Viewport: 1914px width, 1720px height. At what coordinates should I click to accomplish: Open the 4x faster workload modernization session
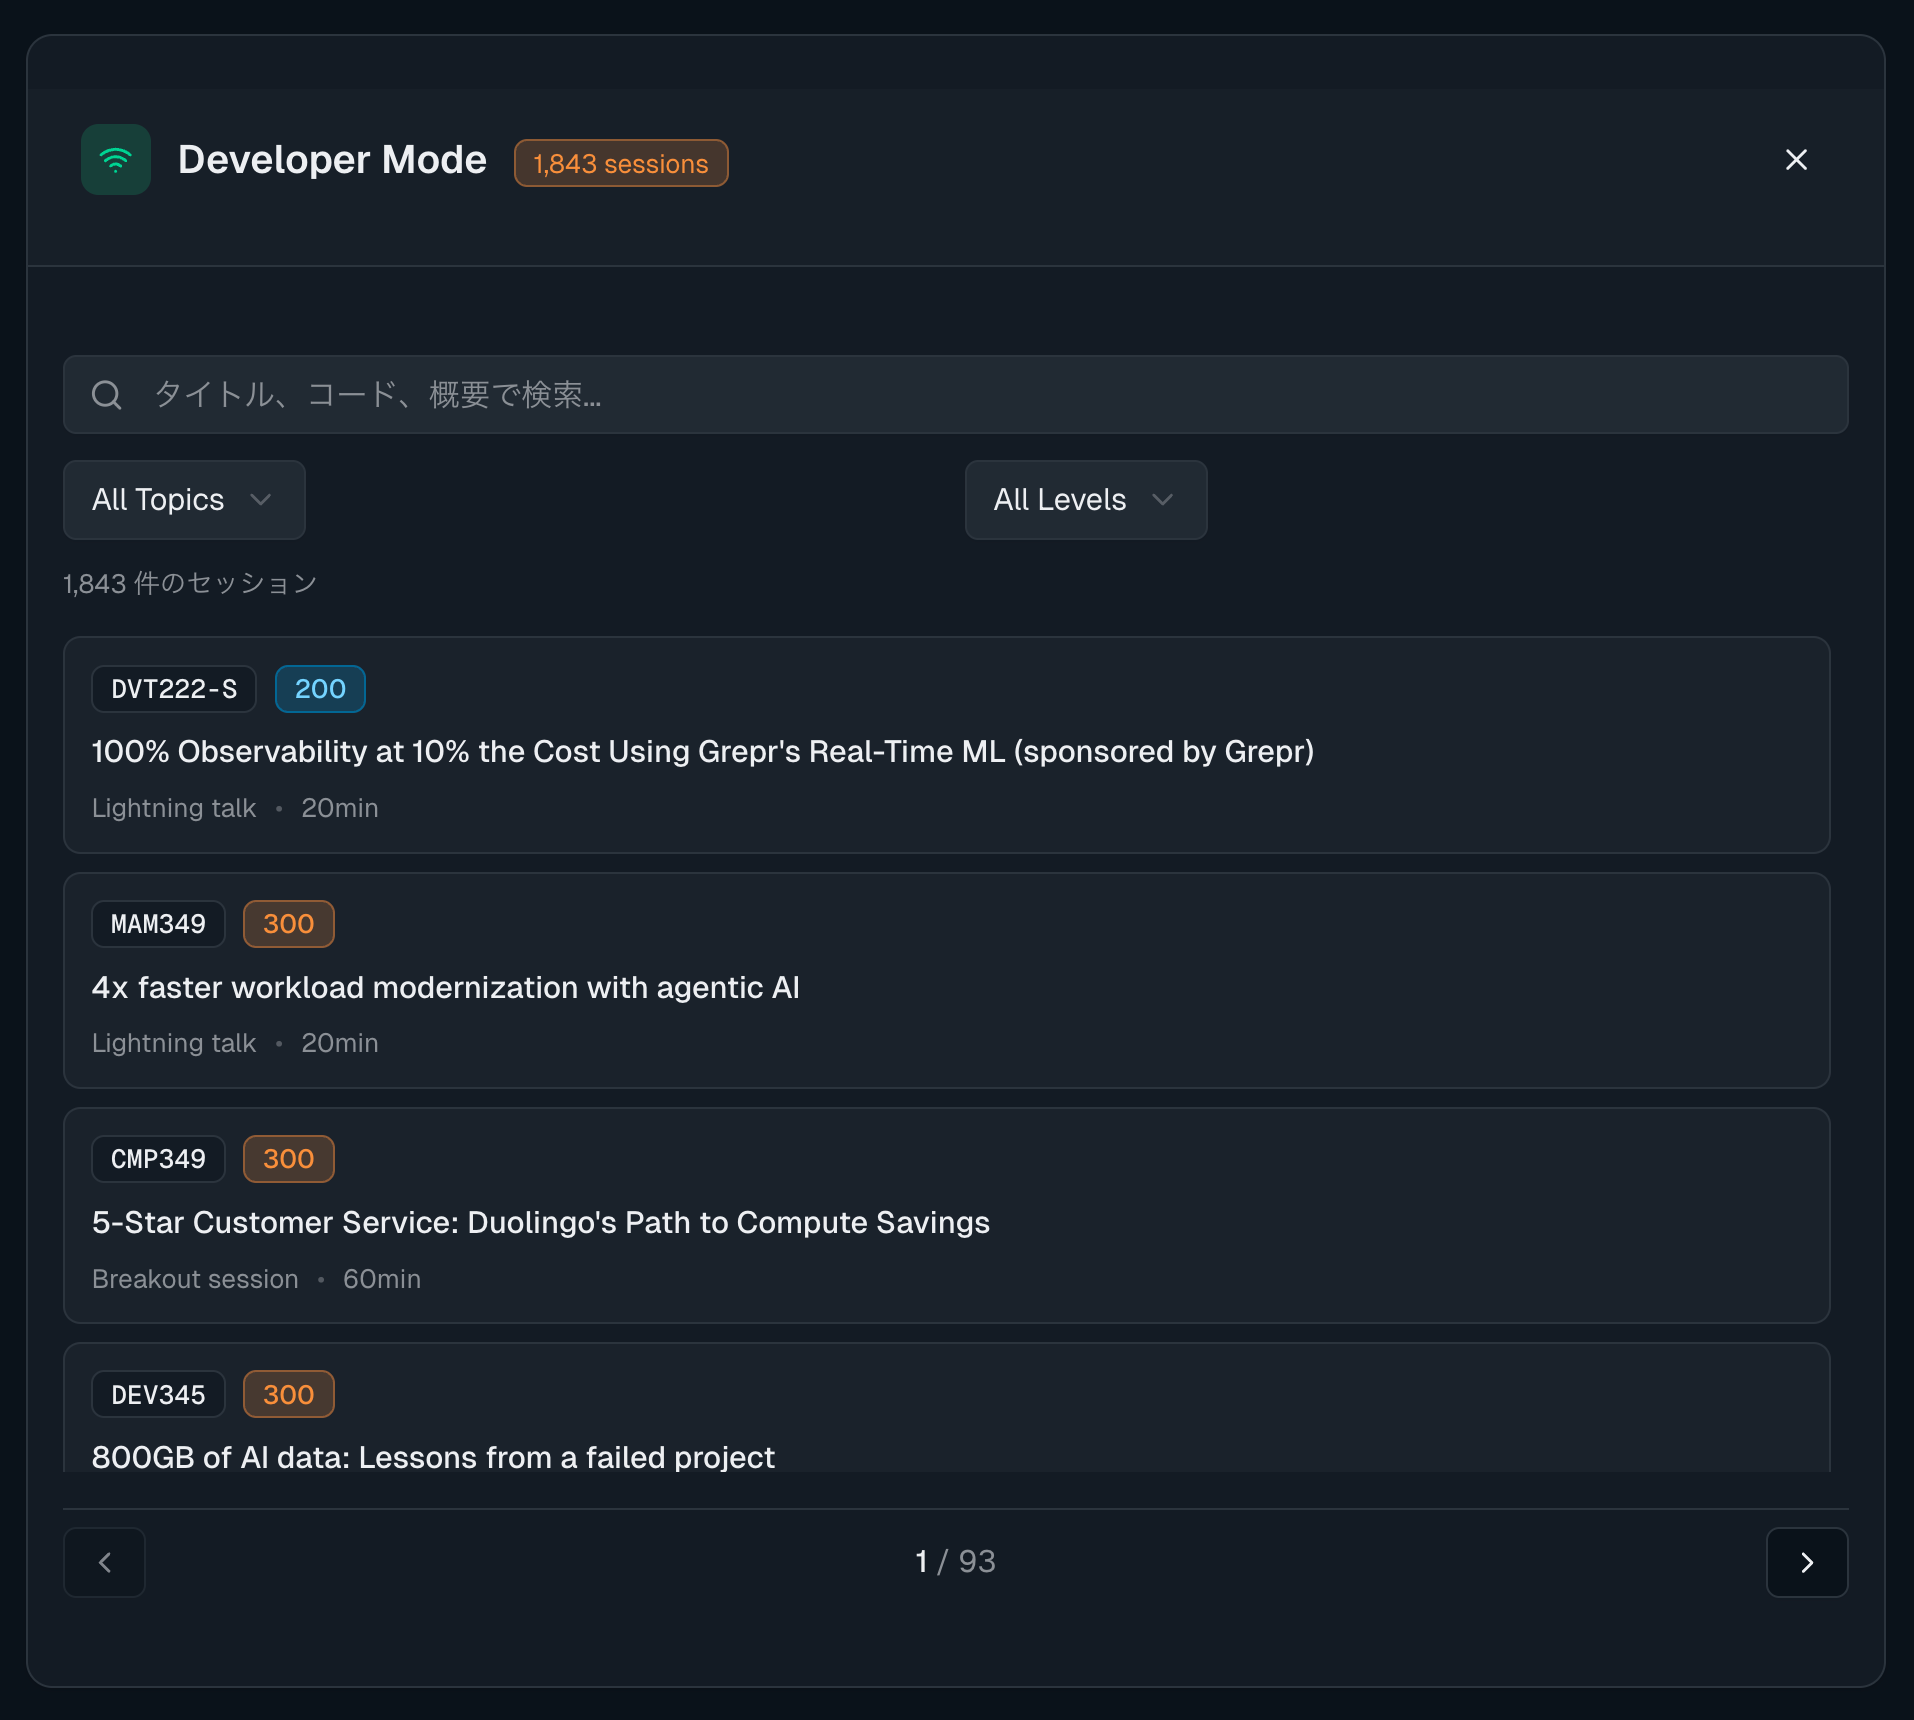pyautogui.click(x=445, y=988)
